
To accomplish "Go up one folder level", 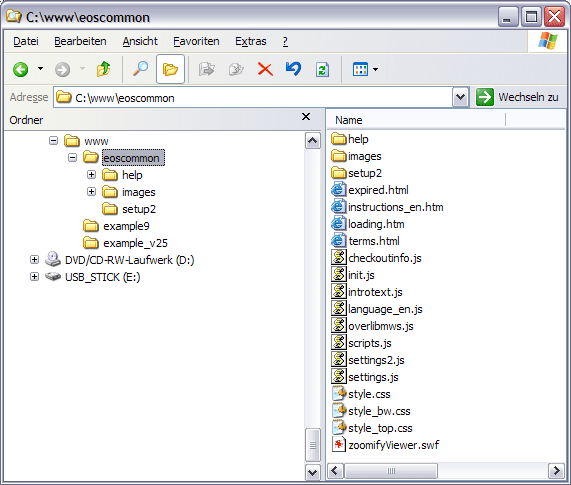I will [x=103, y=69].
